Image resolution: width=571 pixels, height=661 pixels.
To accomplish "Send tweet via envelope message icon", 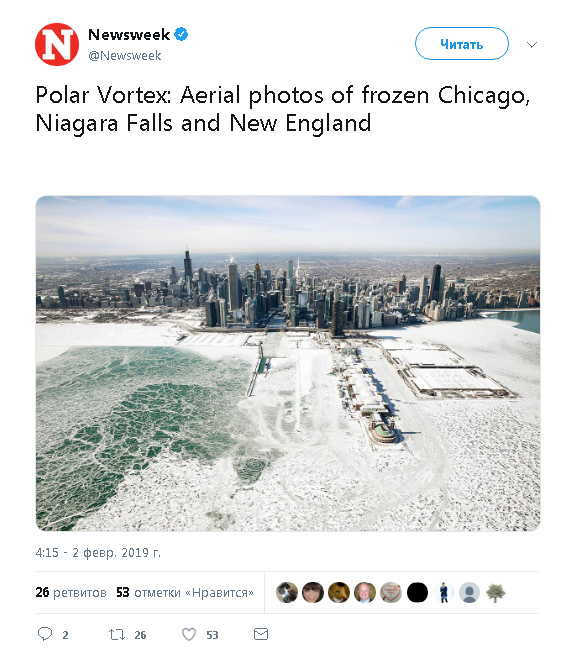I will pos(261,634).
